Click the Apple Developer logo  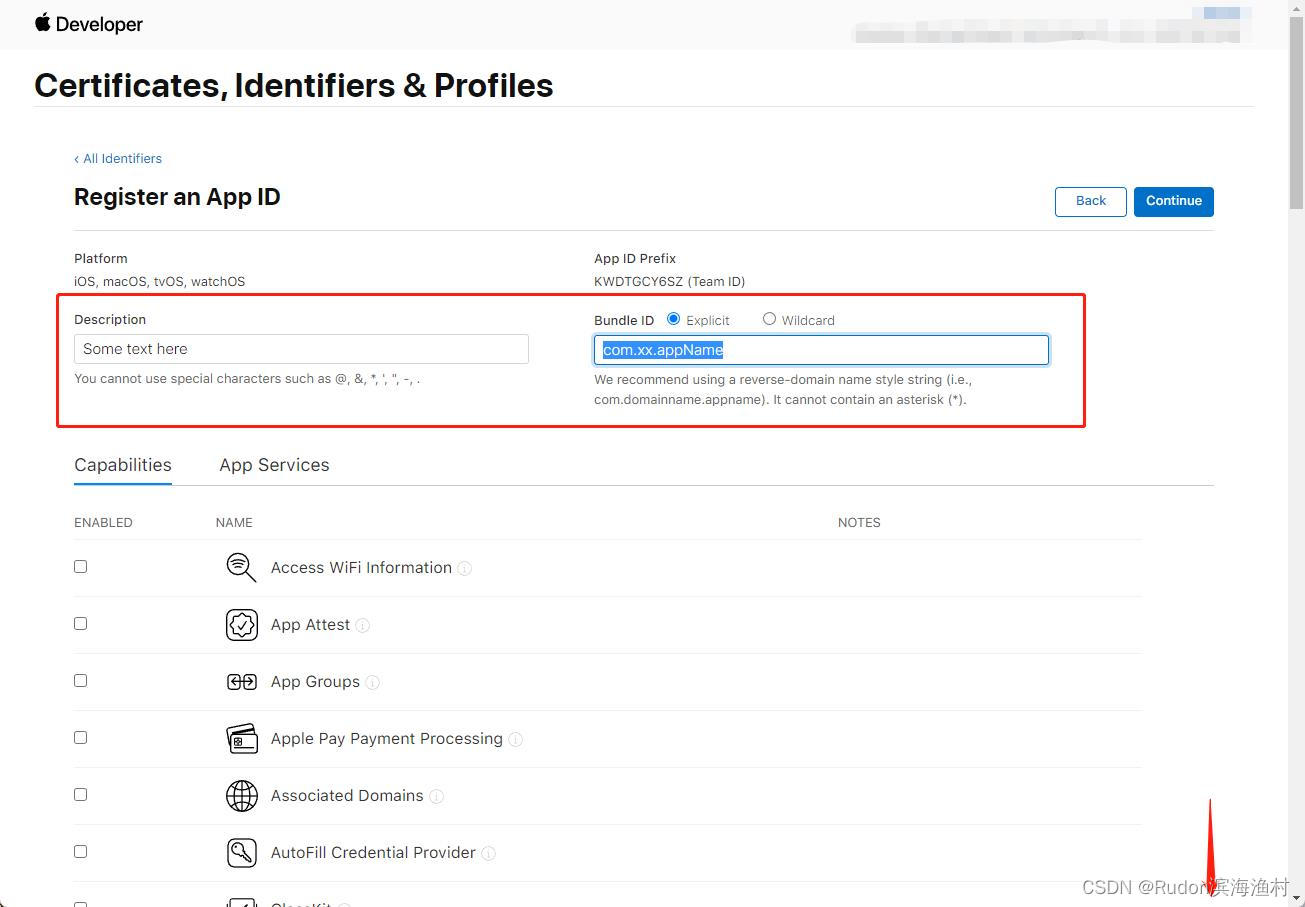[89, 24]
